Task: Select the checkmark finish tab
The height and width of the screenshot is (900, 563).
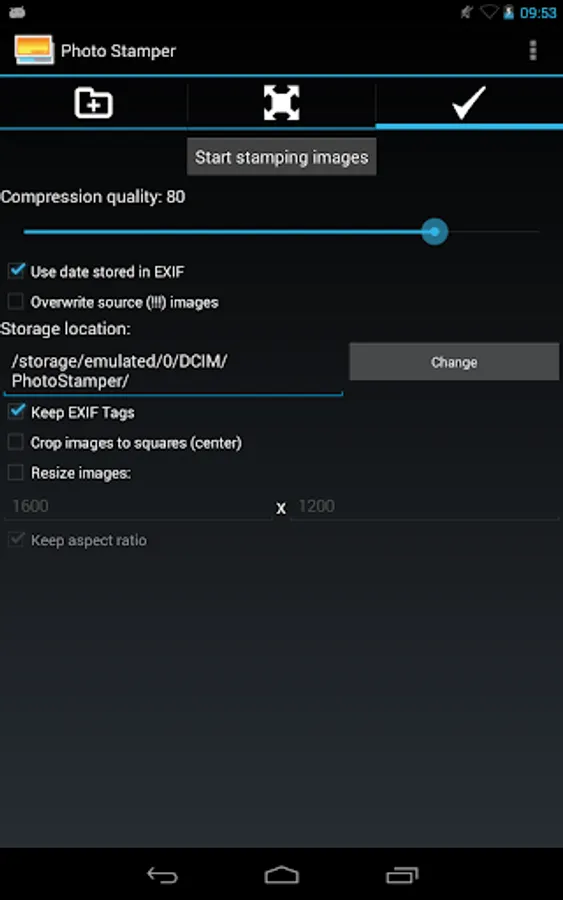Action: [x=469, y=103]
